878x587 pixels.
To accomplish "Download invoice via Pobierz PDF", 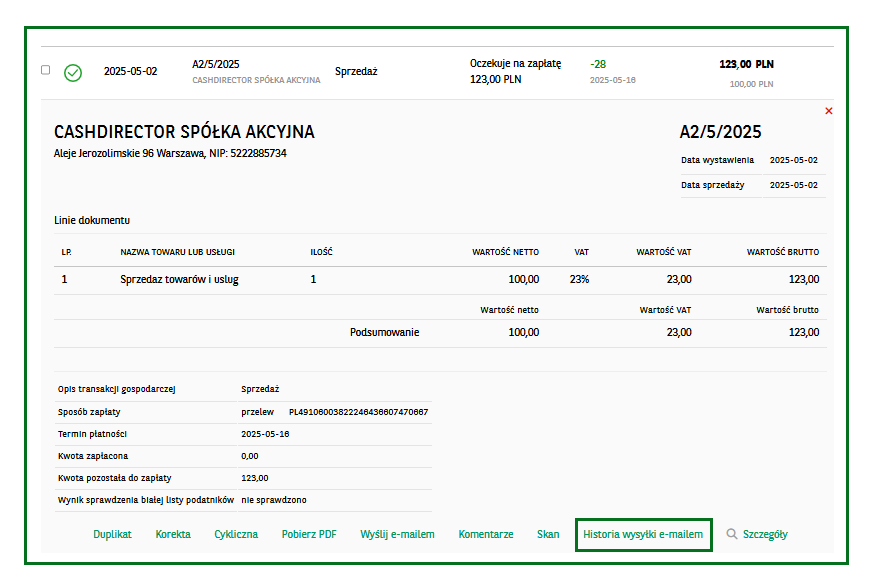I will click(x=309, y=534).
